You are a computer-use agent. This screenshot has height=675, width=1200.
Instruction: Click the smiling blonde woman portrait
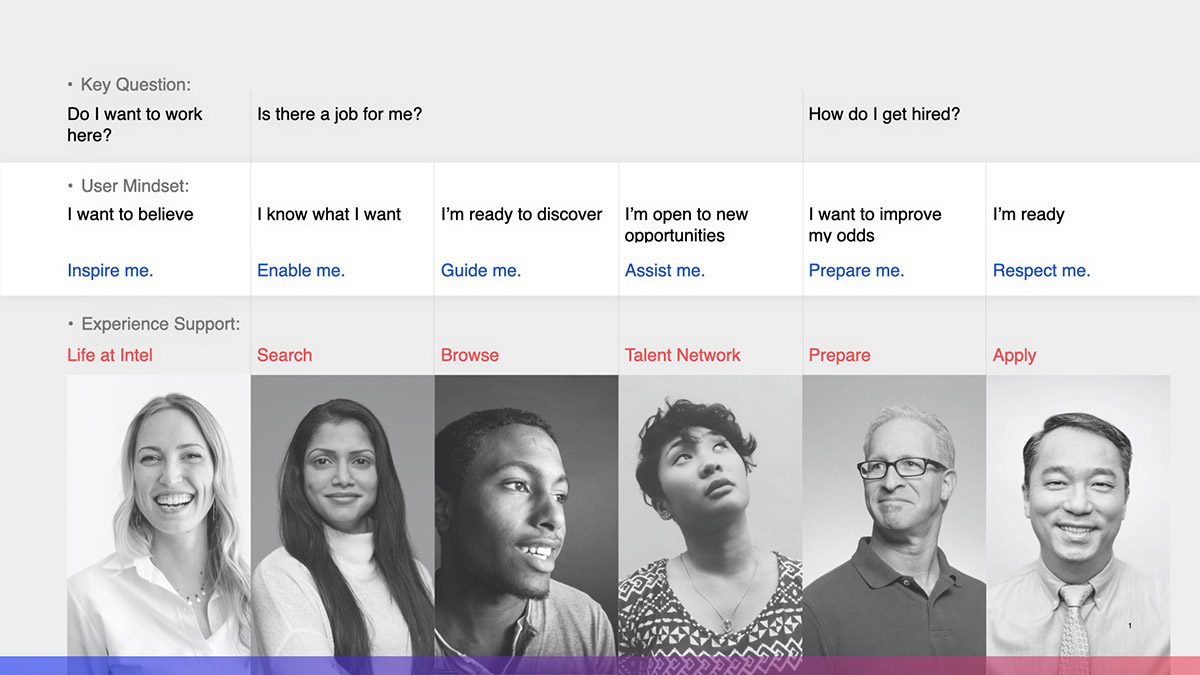(x=159, y=516)
